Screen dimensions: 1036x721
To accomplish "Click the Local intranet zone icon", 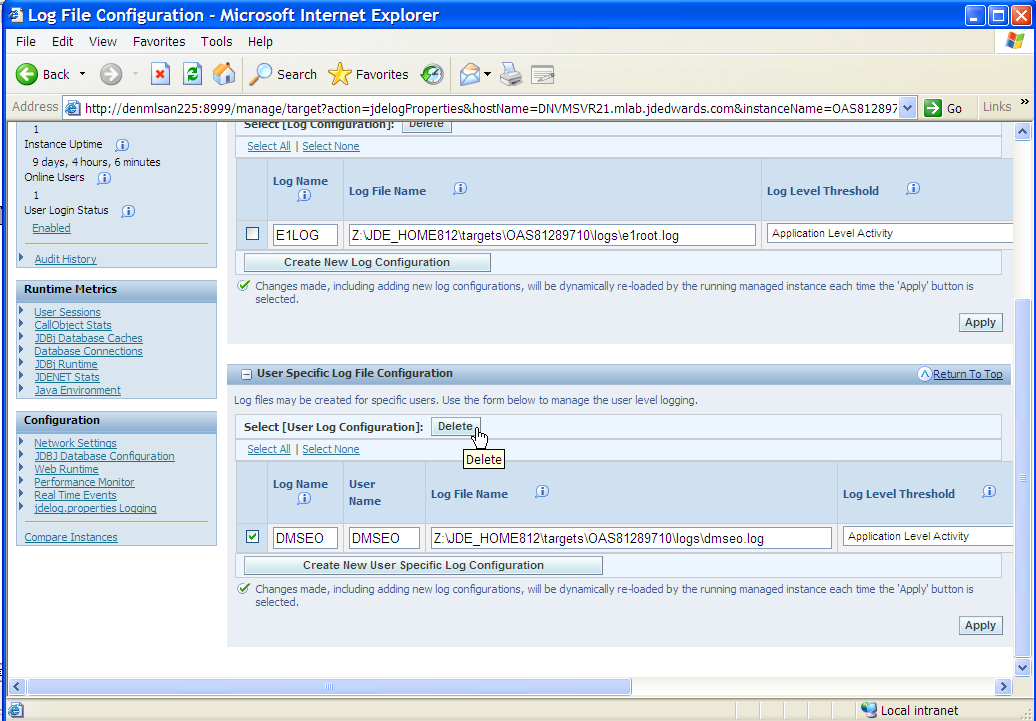I will [x=869, y=710].
